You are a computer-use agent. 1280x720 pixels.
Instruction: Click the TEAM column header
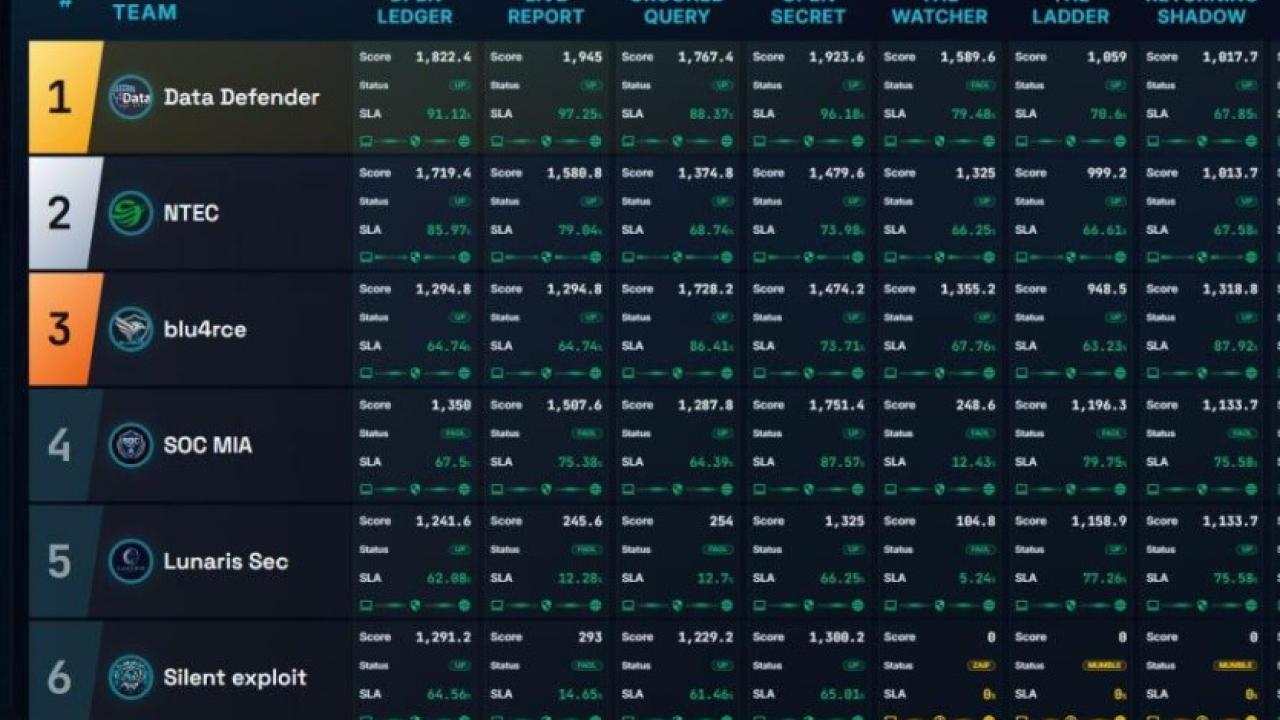(145, 12)
